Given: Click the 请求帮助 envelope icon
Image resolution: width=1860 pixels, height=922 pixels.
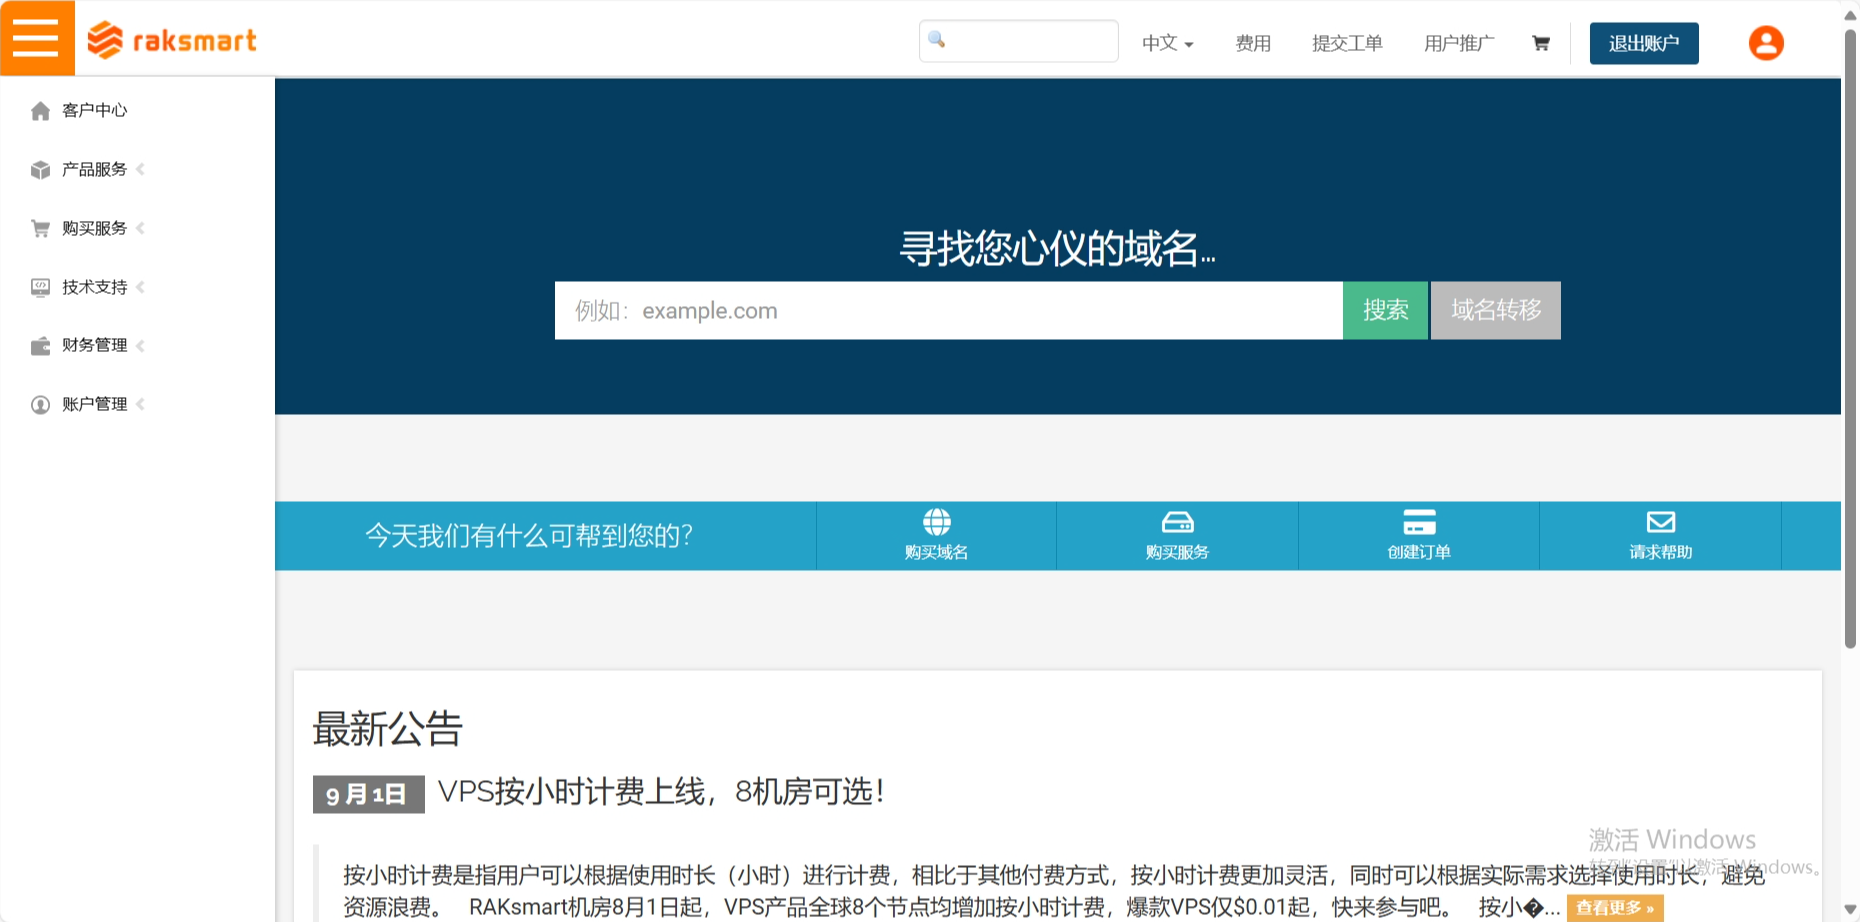Looking at the screenshot, I should pyautogui.click(x=1660, y=522).
